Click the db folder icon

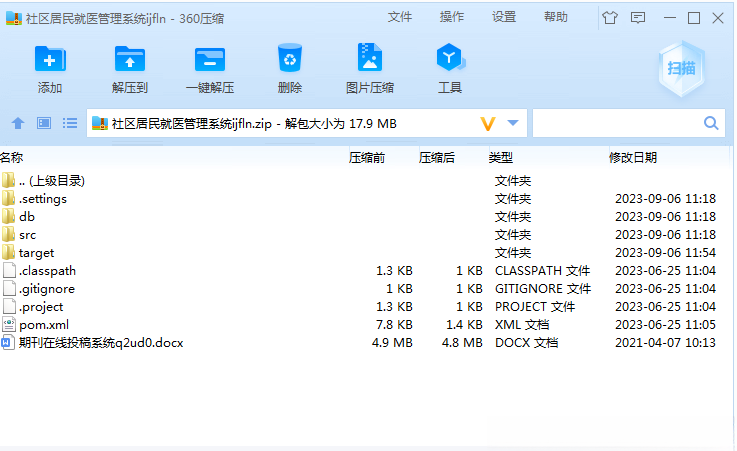[x=8, y=216]
